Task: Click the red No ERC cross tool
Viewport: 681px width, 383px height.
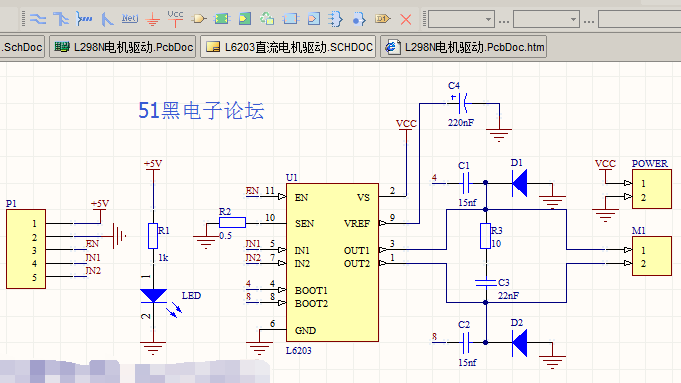Action: point(406,19)
